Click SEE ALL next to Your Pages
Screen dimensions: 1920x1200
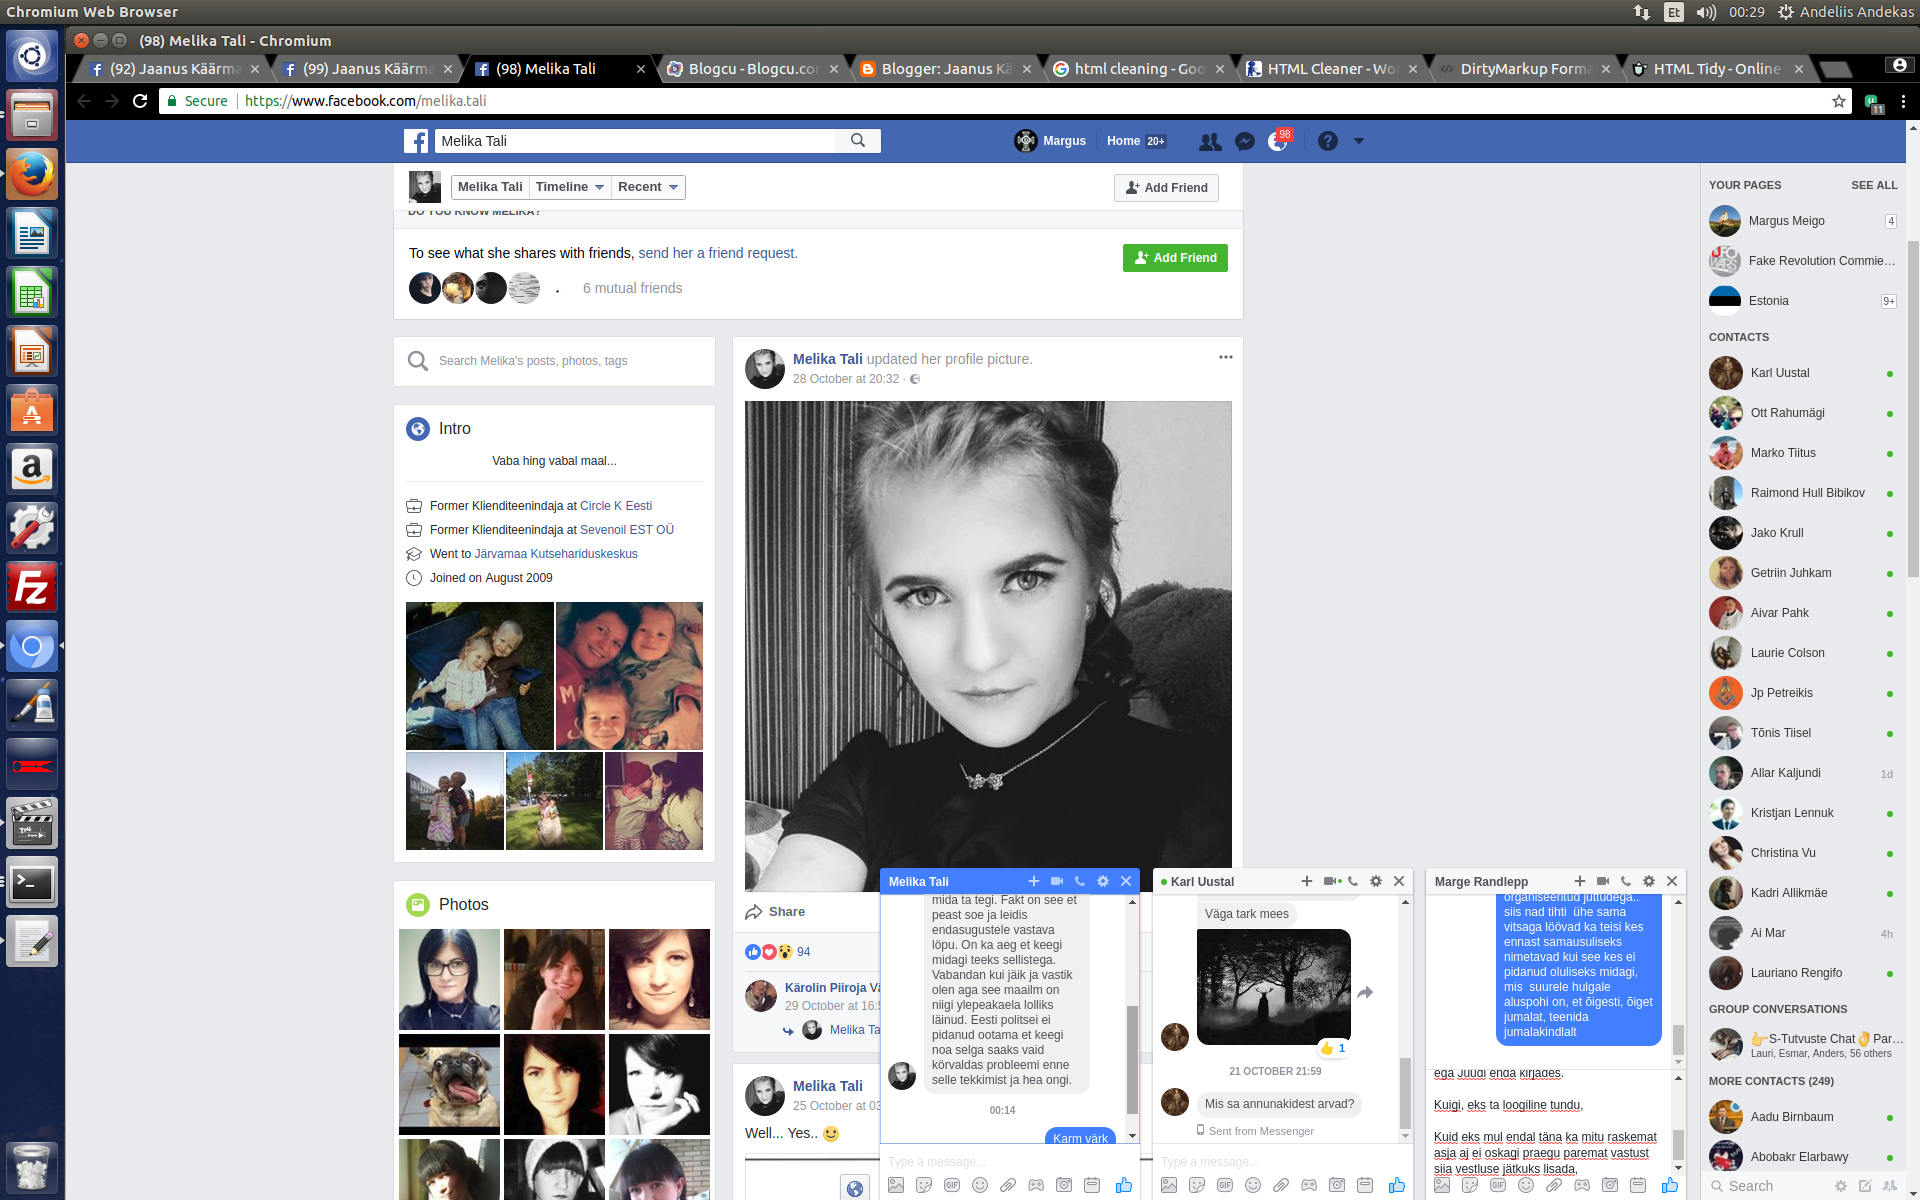pyautogui.click(x=1874, y=185)
